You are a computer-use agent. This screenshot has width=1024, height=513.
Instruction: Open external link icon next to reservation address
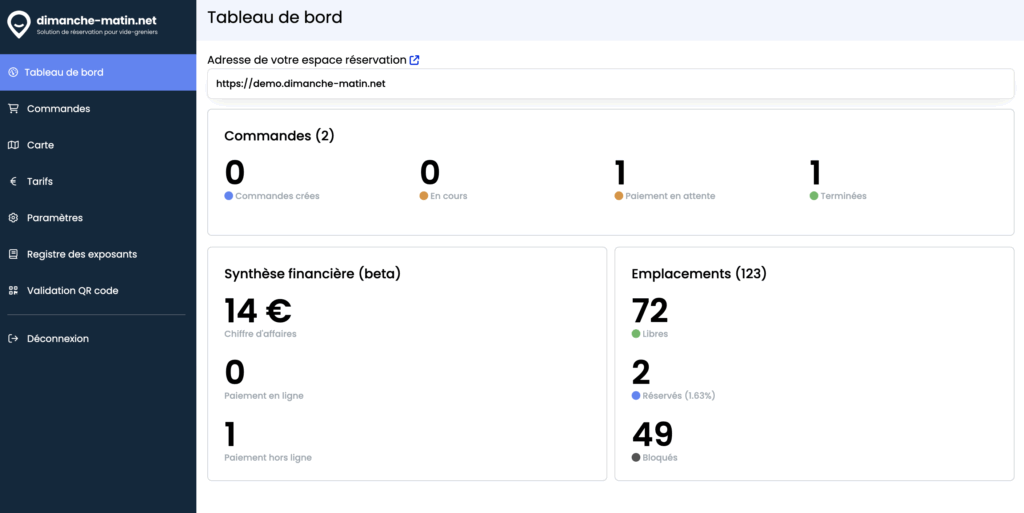[414, 60]
